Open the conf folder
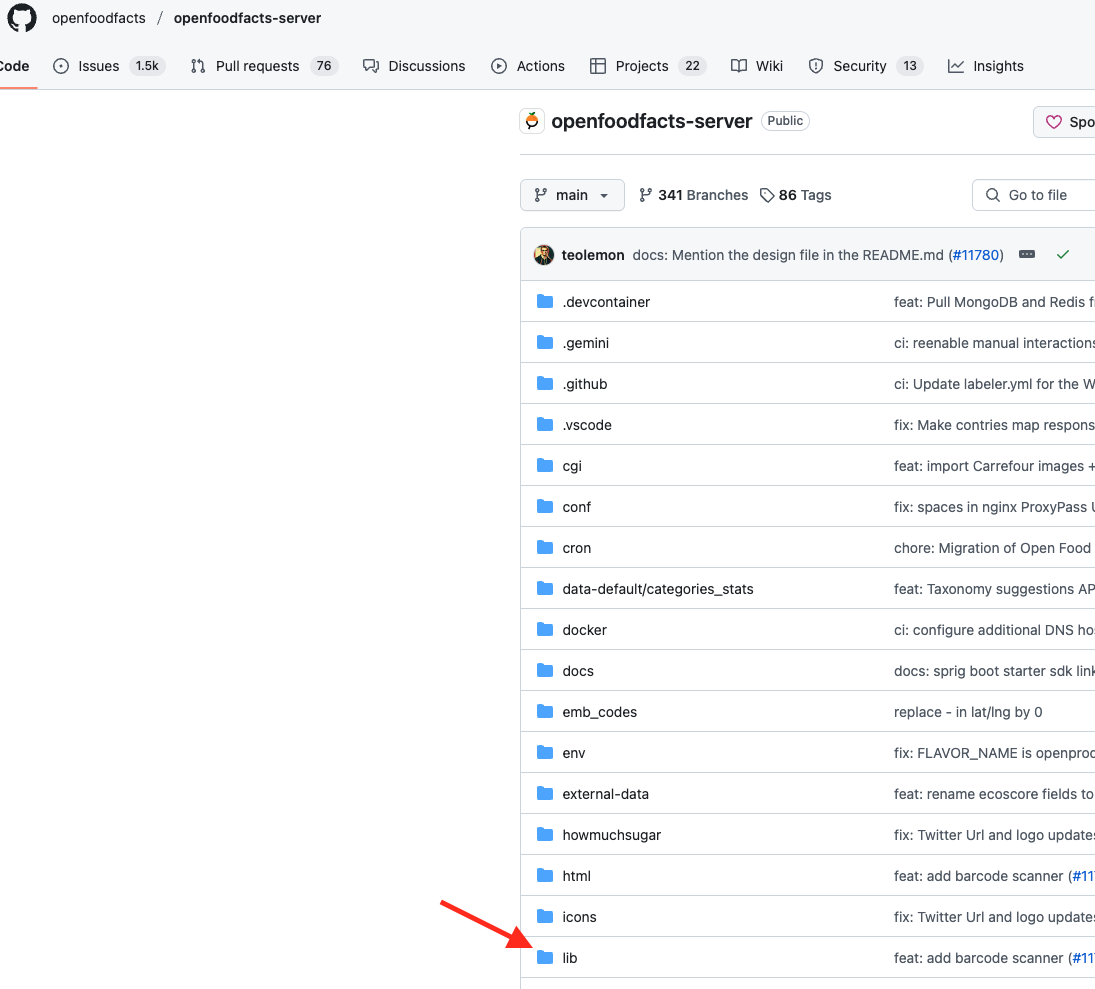Image resolution: width=1095 pixels, height=989 pixels. pyautogui.click(x=576, y=507)
